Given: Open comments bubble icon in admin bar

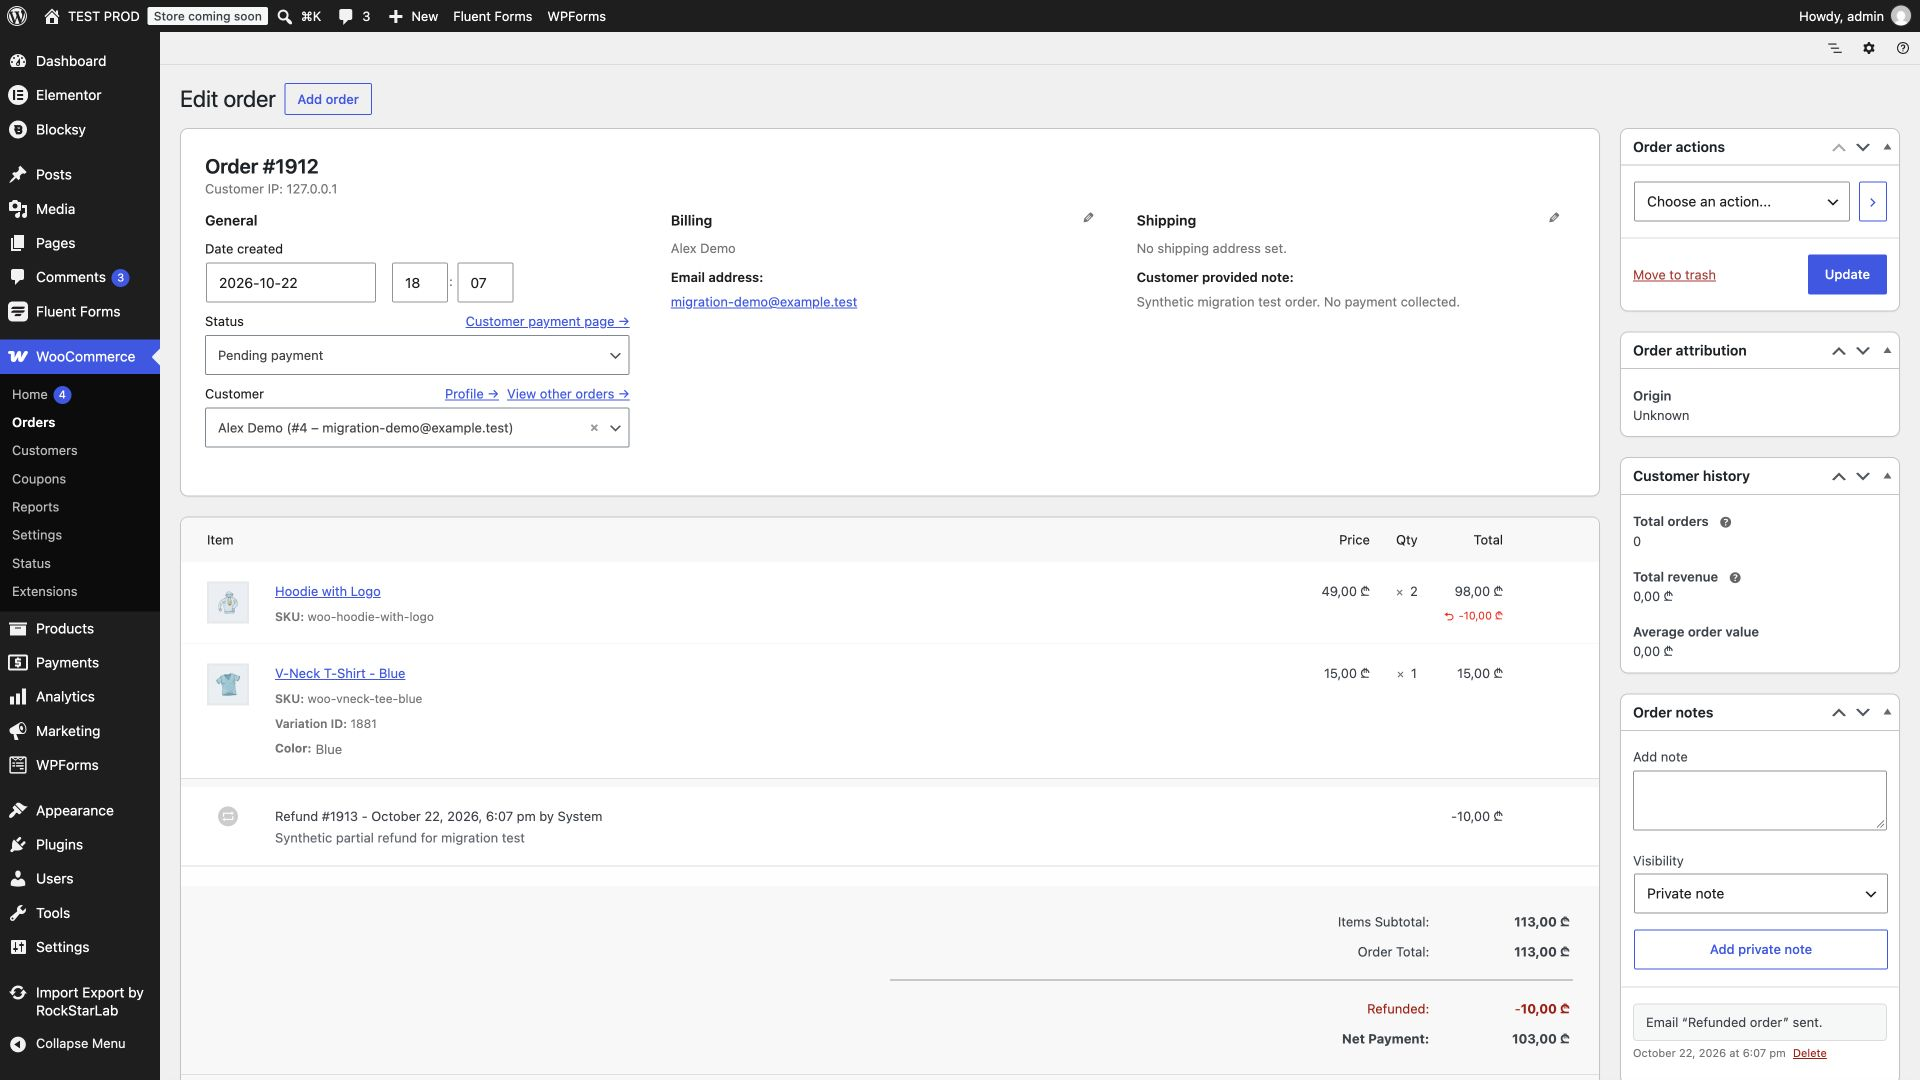Looking at the screenshot, I should [x=345, y=16].
